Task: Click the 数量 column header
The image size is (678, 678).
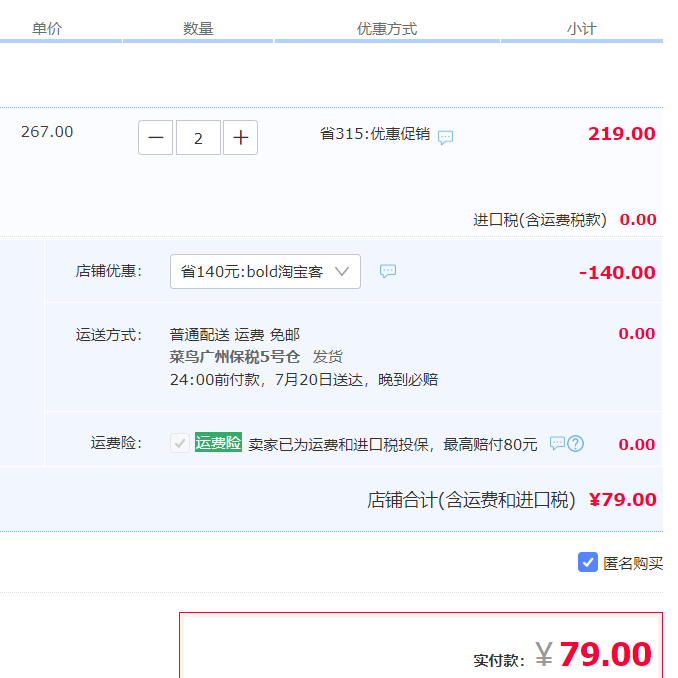Action: click(198, 29)
